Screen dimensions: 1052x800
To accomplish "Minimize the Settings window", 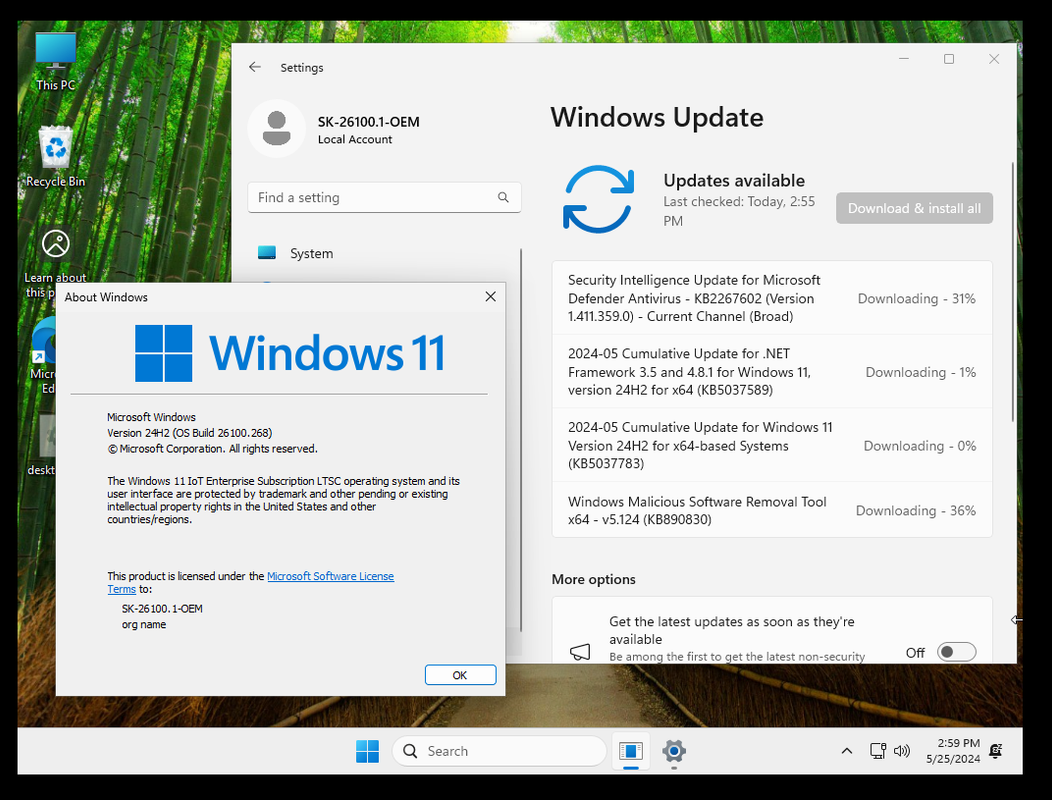I will click(904, 59).
